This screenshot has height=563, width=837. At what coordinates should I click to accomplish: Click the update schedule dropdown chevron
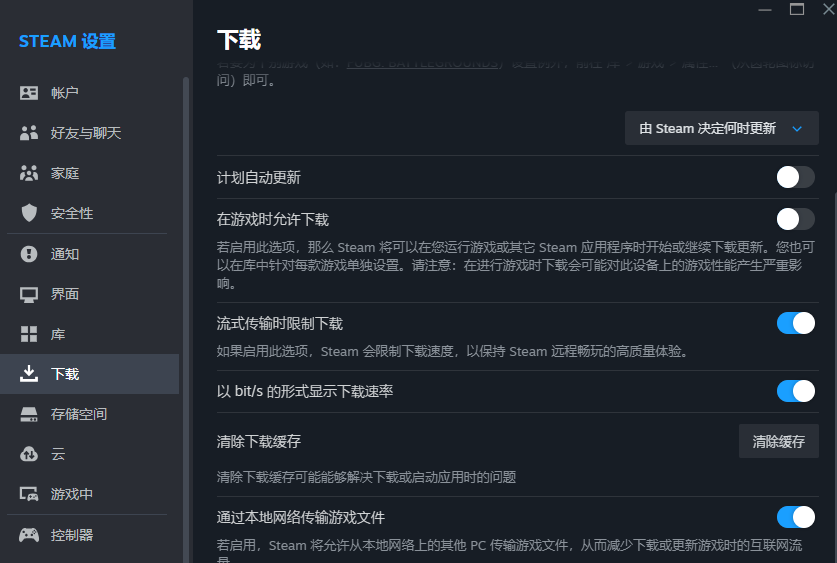[797, 129]
